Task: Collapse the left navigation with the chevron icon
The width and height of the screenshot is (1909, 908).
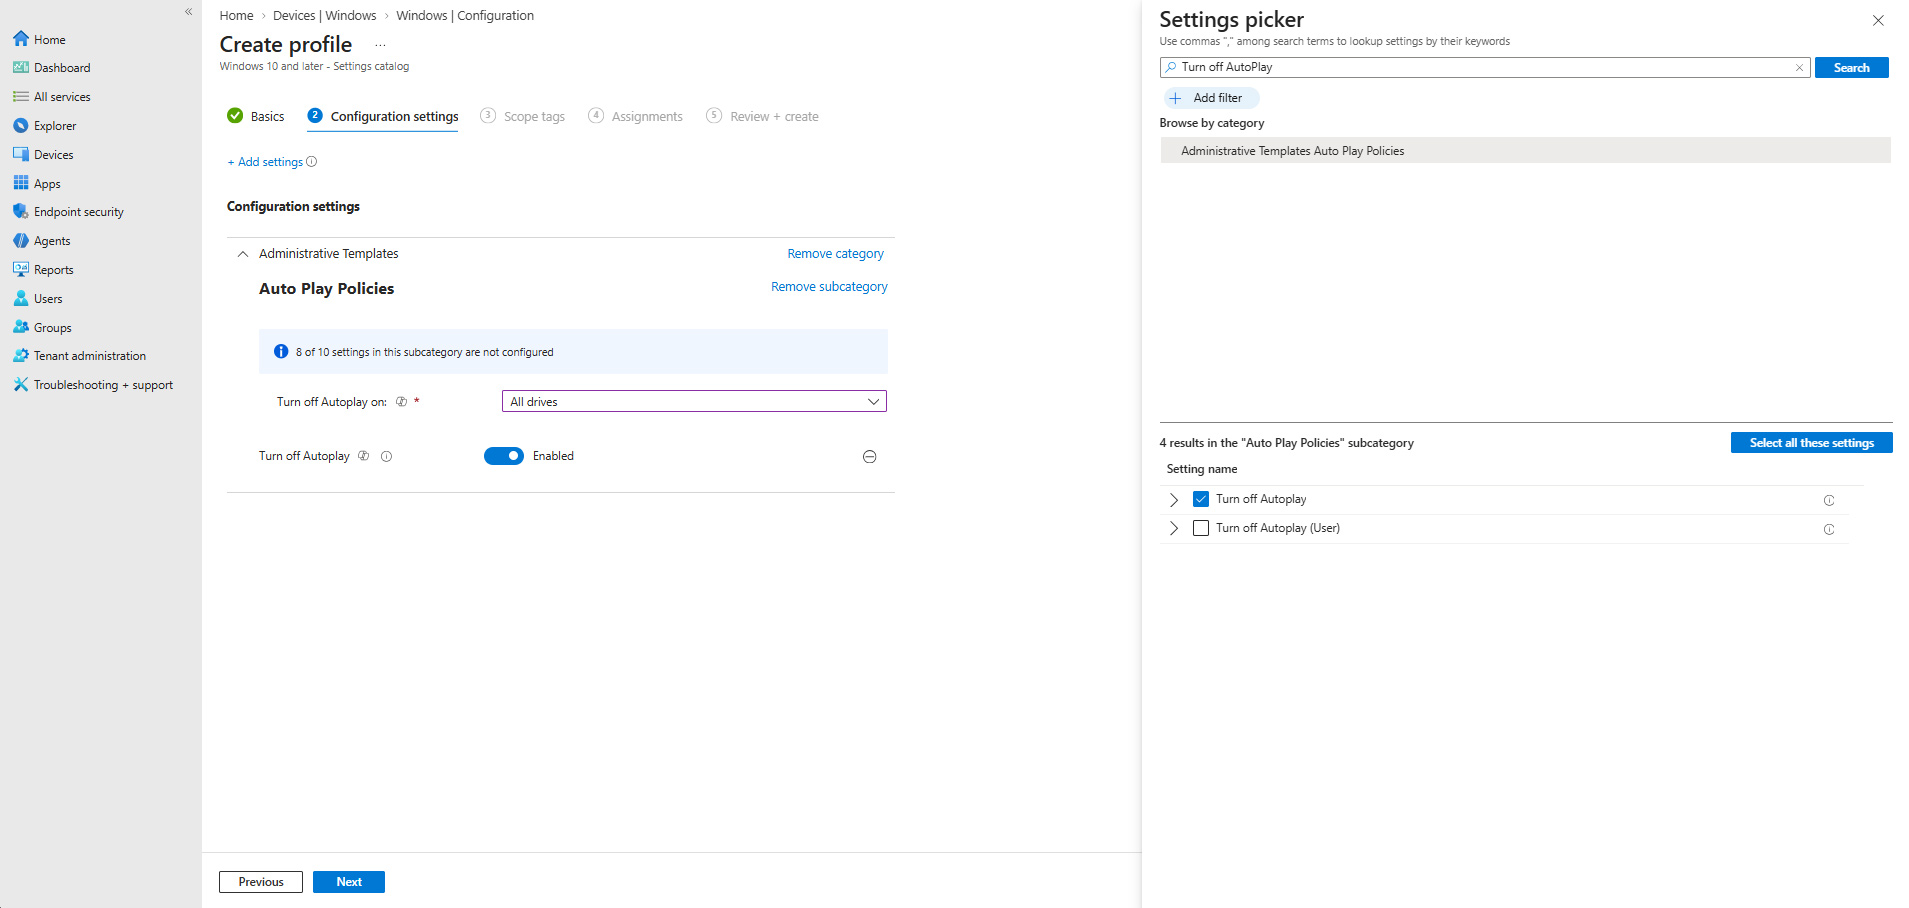Action: tap(188, 12)
